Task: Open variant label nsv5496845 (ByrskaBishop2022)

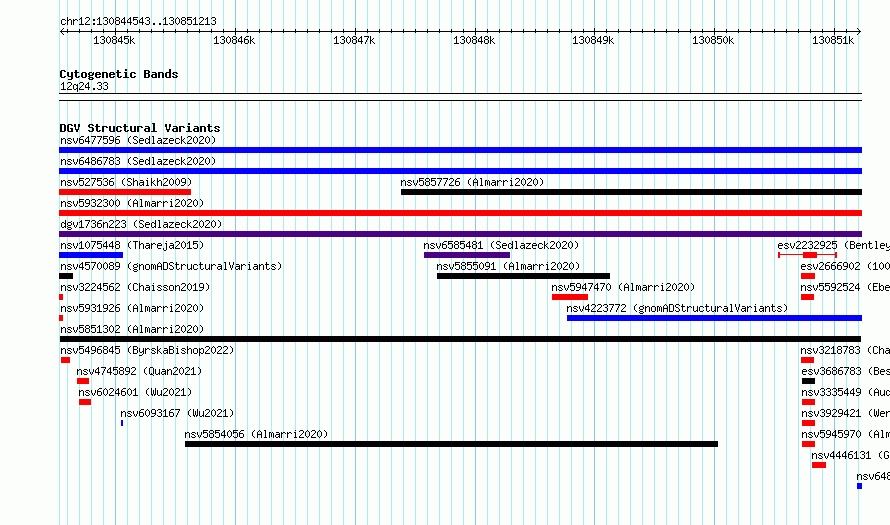Action: (147, 350)
